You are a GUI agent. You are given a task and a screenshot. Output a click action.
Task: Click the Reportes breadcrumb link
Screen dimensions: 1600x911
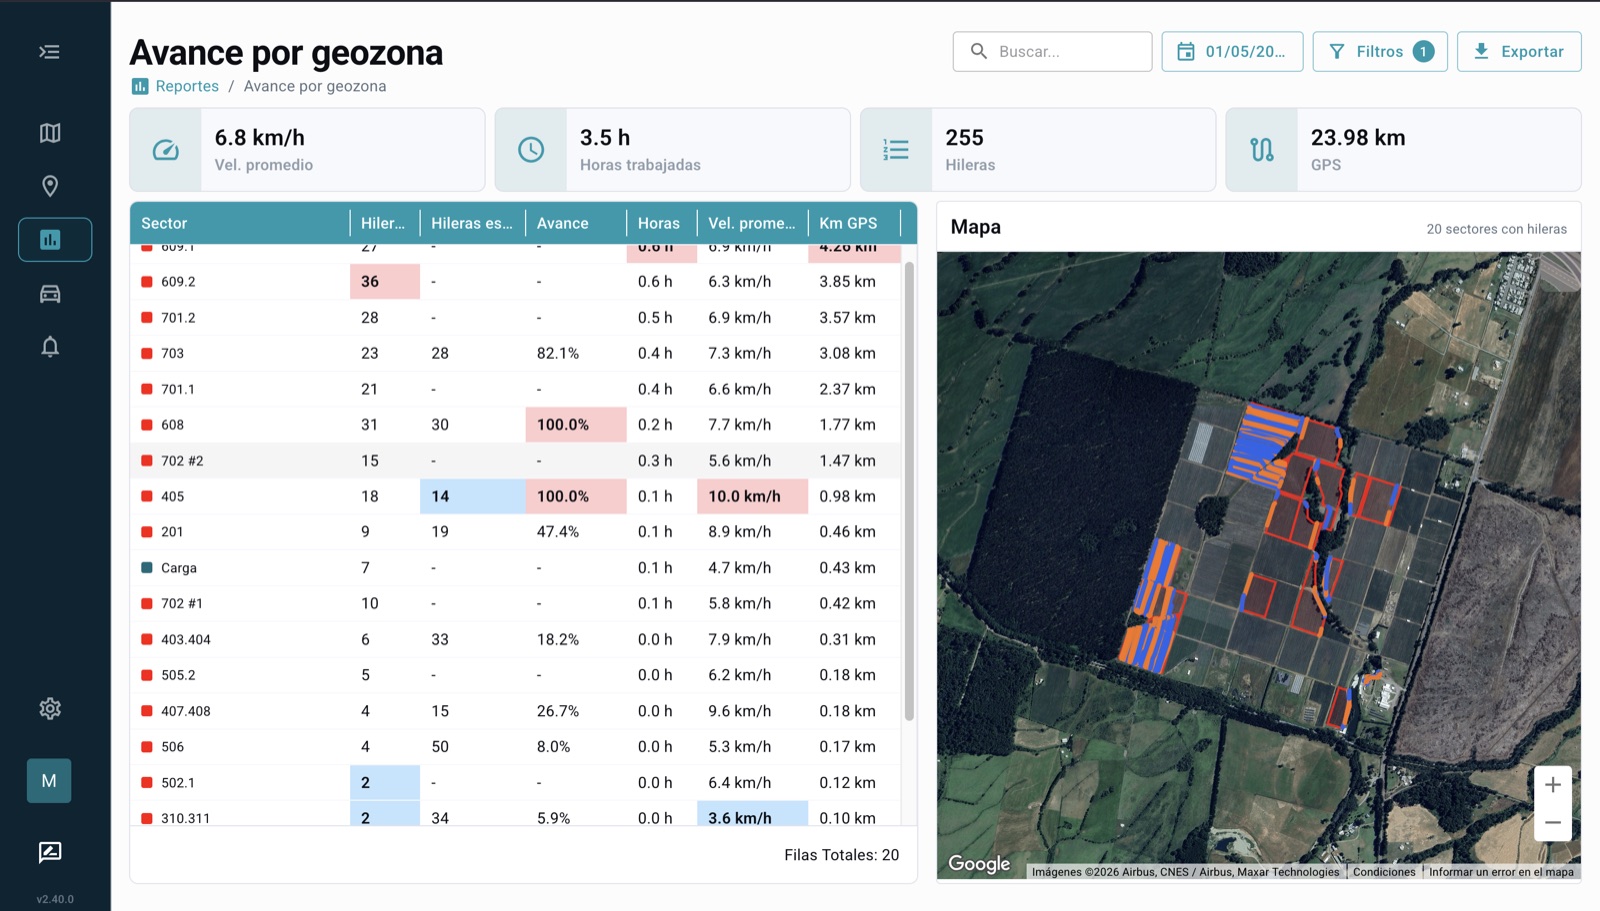tap(187, 86)
